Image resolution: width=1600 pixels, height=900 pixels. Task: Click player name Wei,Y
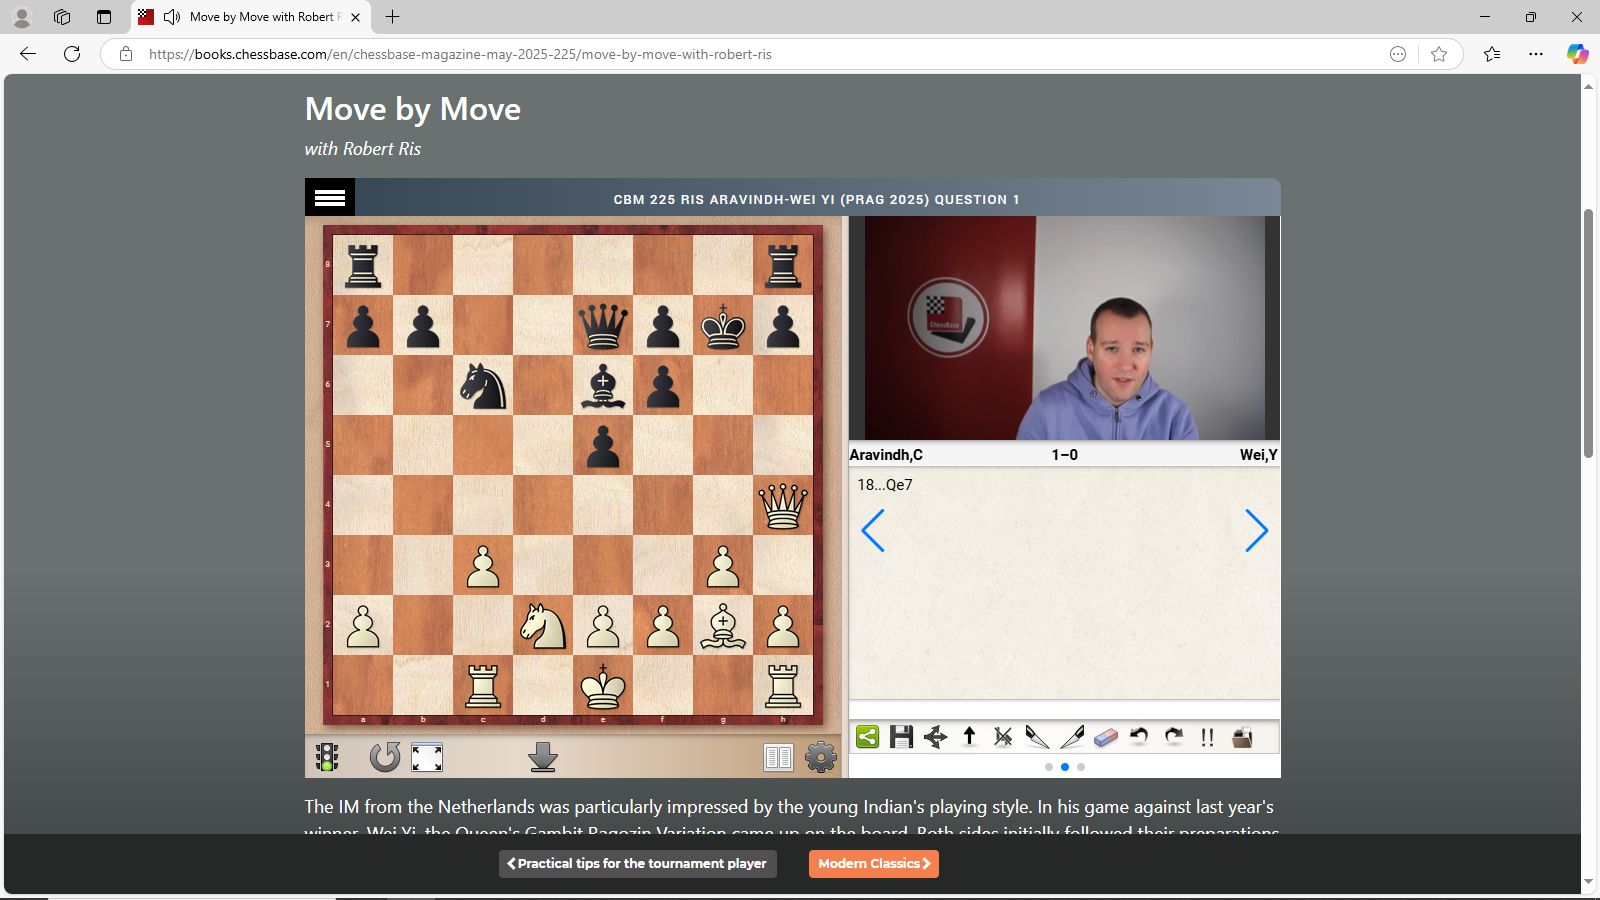(1258, 455)
